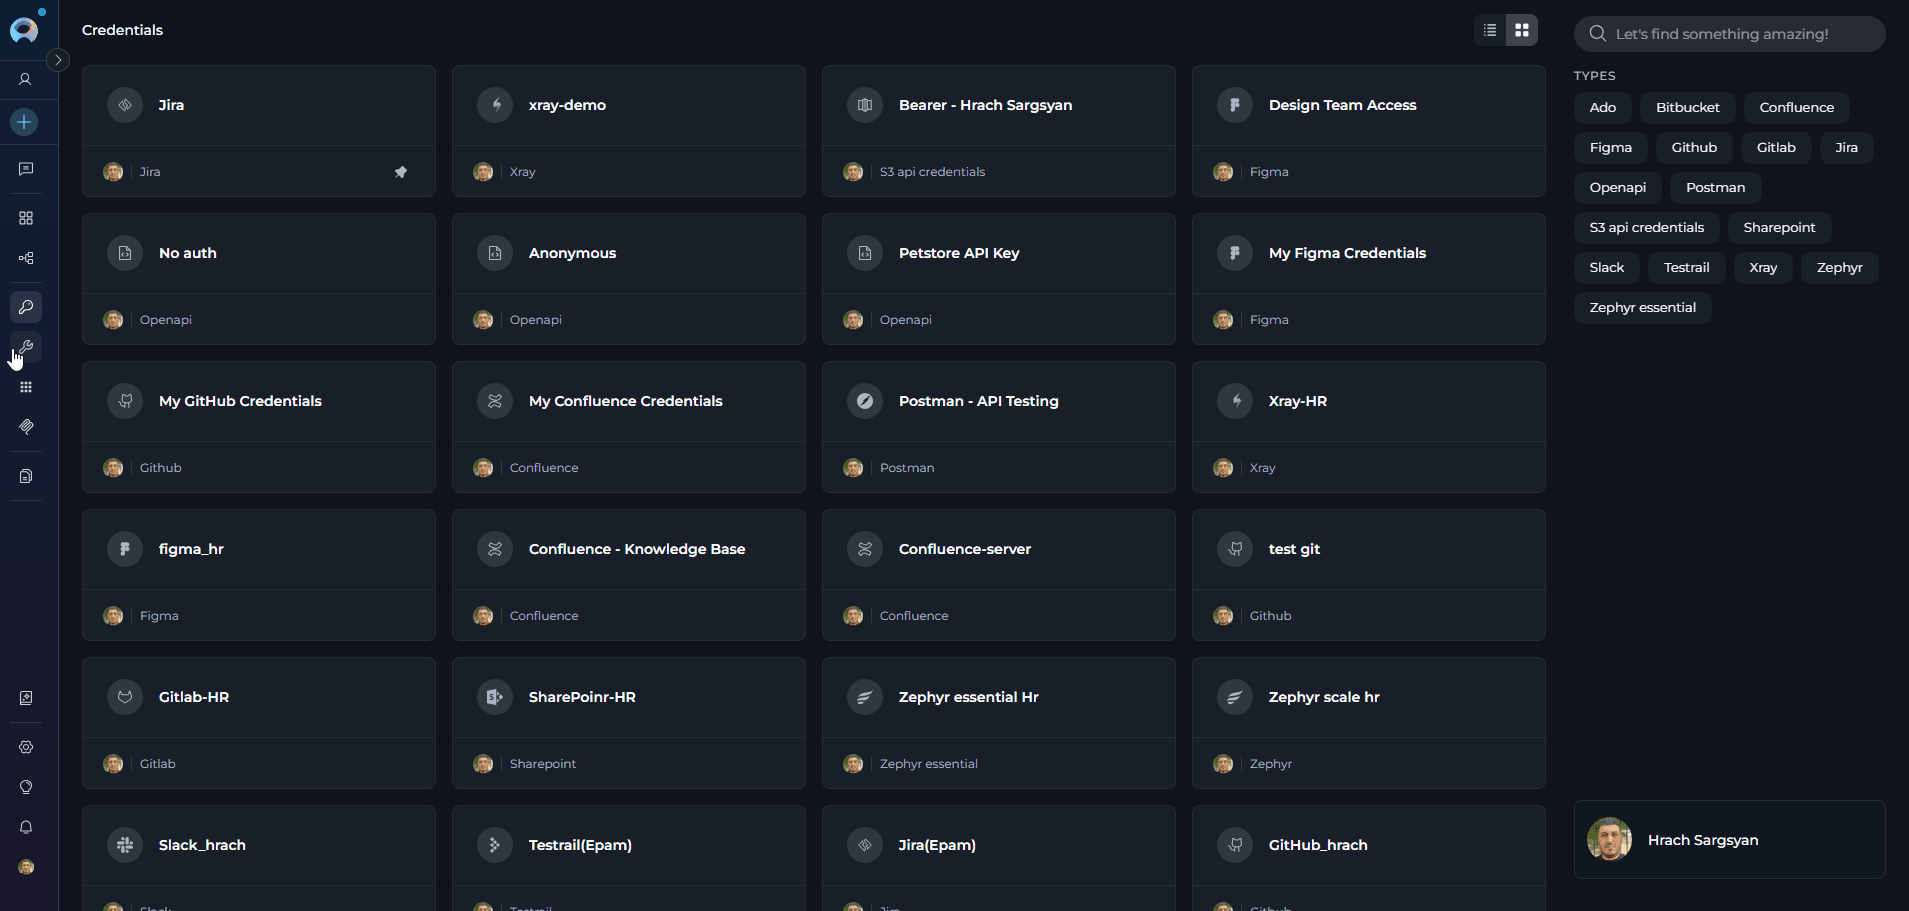The height and width of the screenshot is (911, 1909).
Task: Filter by Github type tag
Action: click(x=1694, y=147)
